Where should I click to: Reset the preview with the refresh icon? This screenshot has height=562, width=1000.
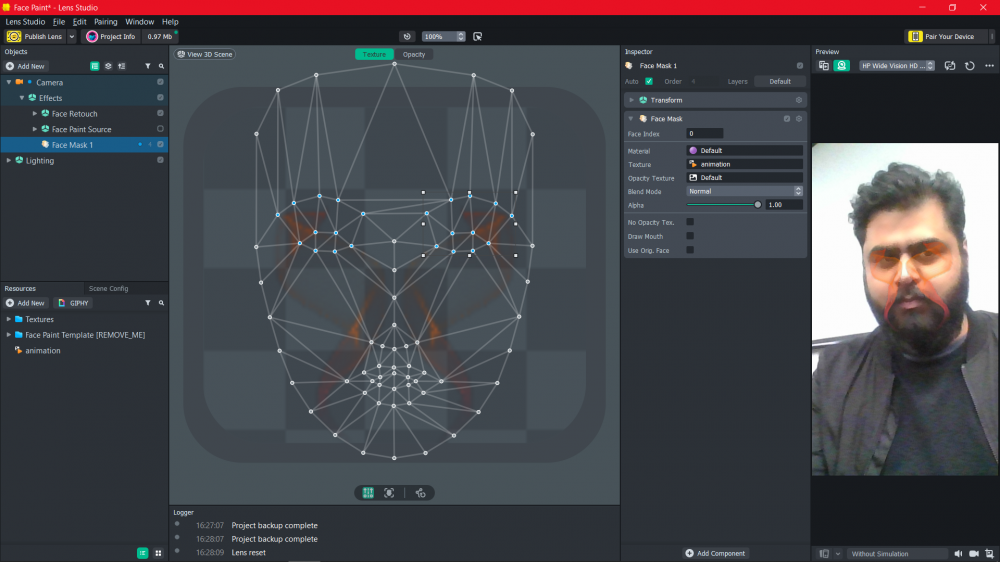969,66
